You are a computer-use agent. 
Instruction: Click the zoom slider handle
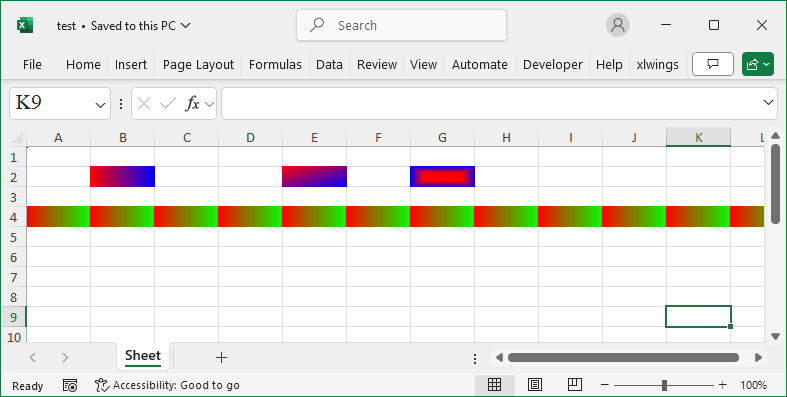click(665, 385)
